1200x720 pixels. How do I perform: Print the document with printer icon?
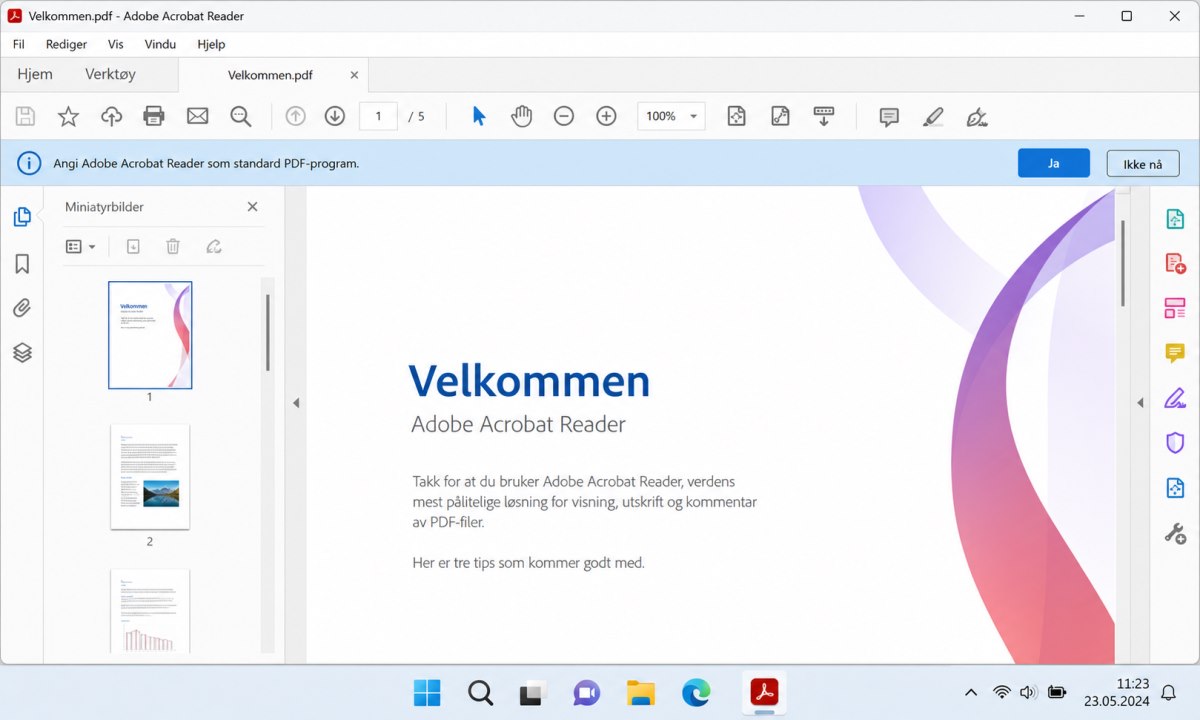(154, 116)
